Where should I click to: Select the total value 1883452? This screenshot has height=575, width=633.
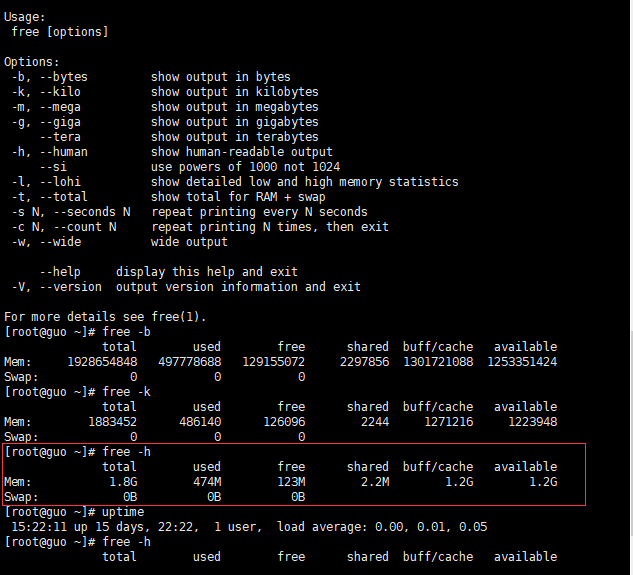click(113, 422)
